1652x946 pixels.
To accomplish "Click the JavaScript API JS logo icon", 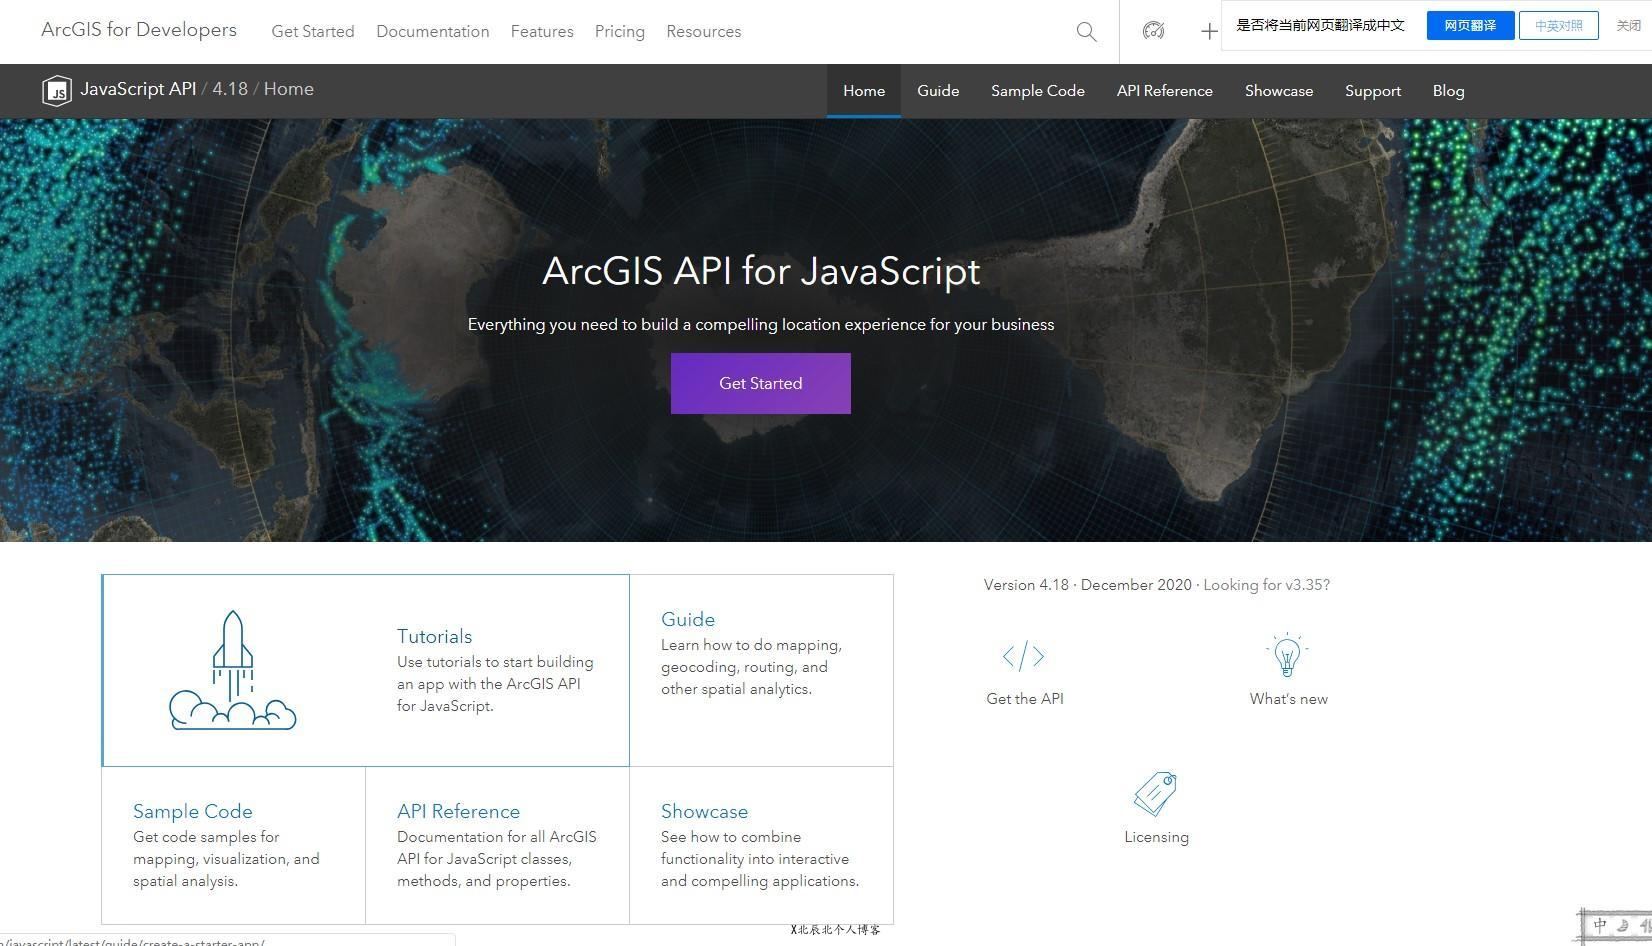I will coord(57,91).
